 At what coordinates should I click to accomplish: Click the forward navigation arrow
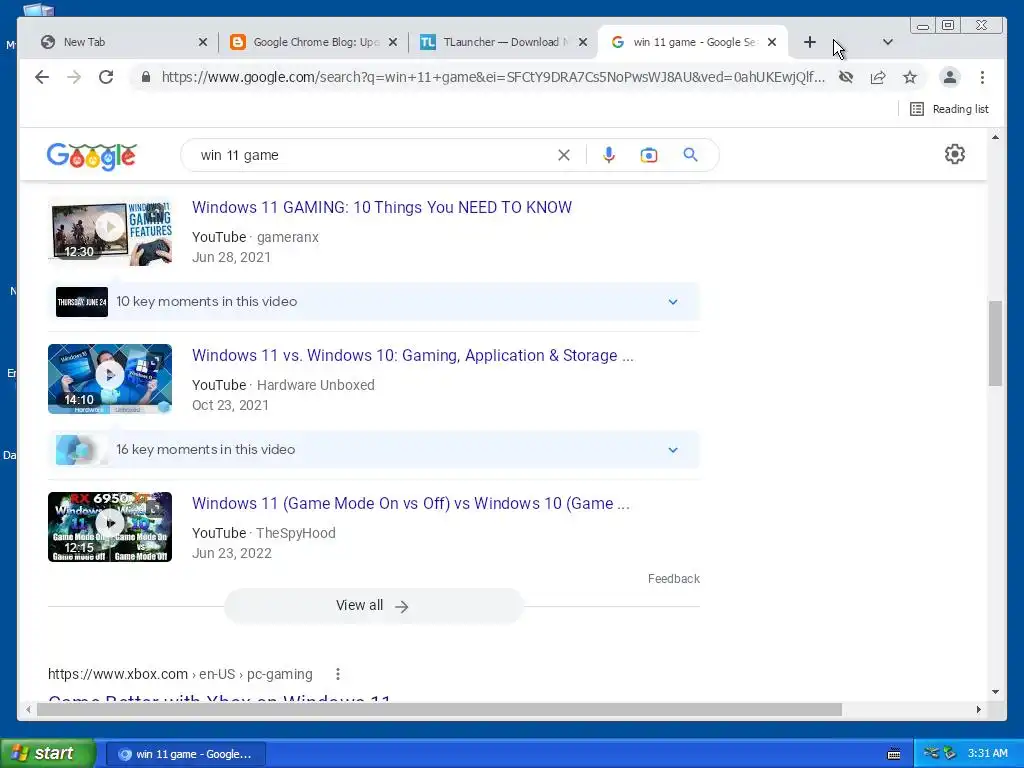pos(74,77)
